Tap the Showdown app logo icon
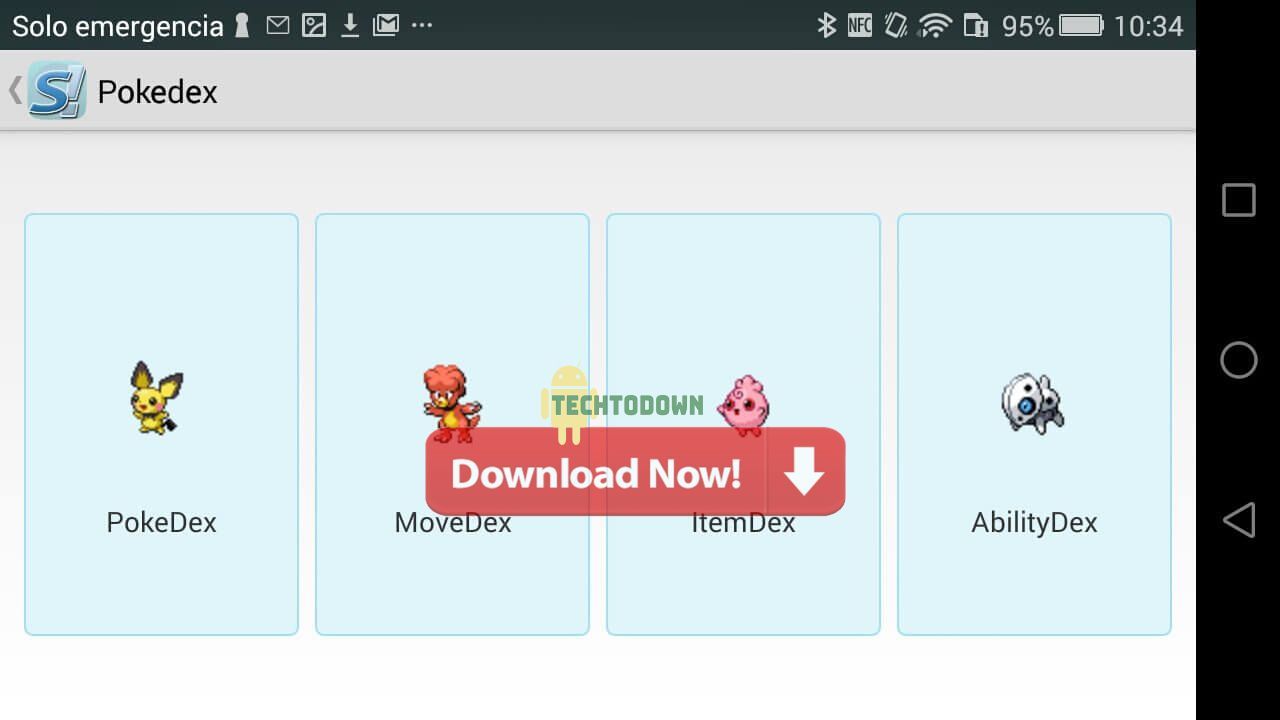This screenshot has width=1280, height=720. click(x=57, y=90)
